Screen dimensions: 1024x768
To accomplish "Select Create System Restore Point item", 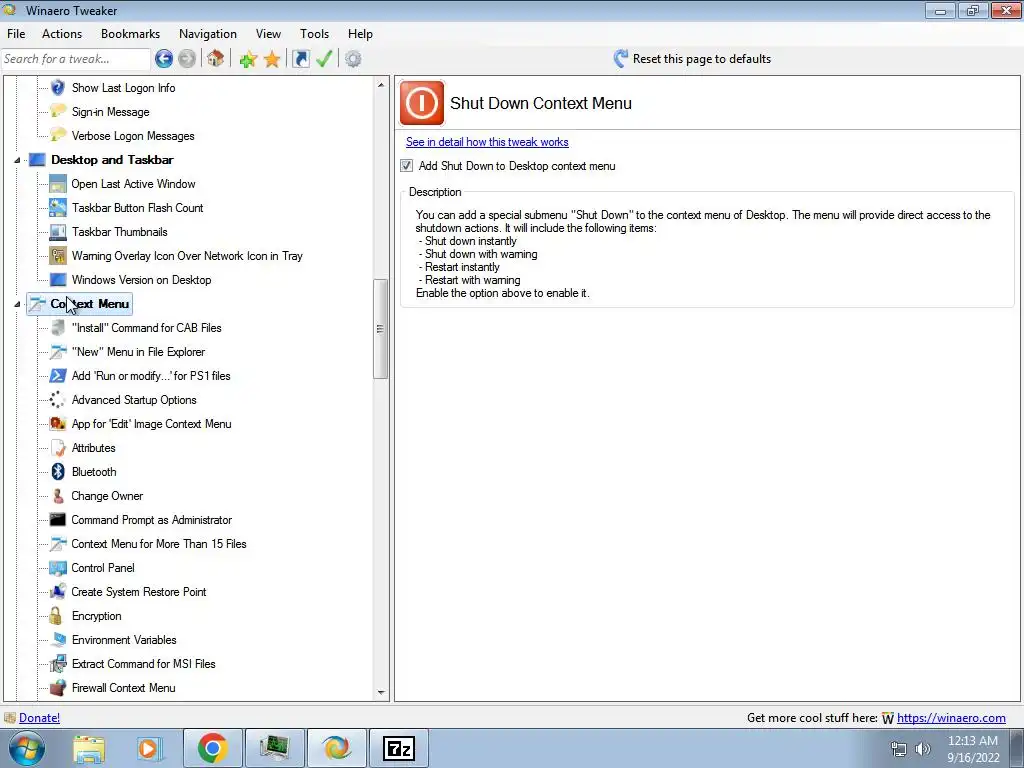I will pyautogui.click(x=138, y=592).
